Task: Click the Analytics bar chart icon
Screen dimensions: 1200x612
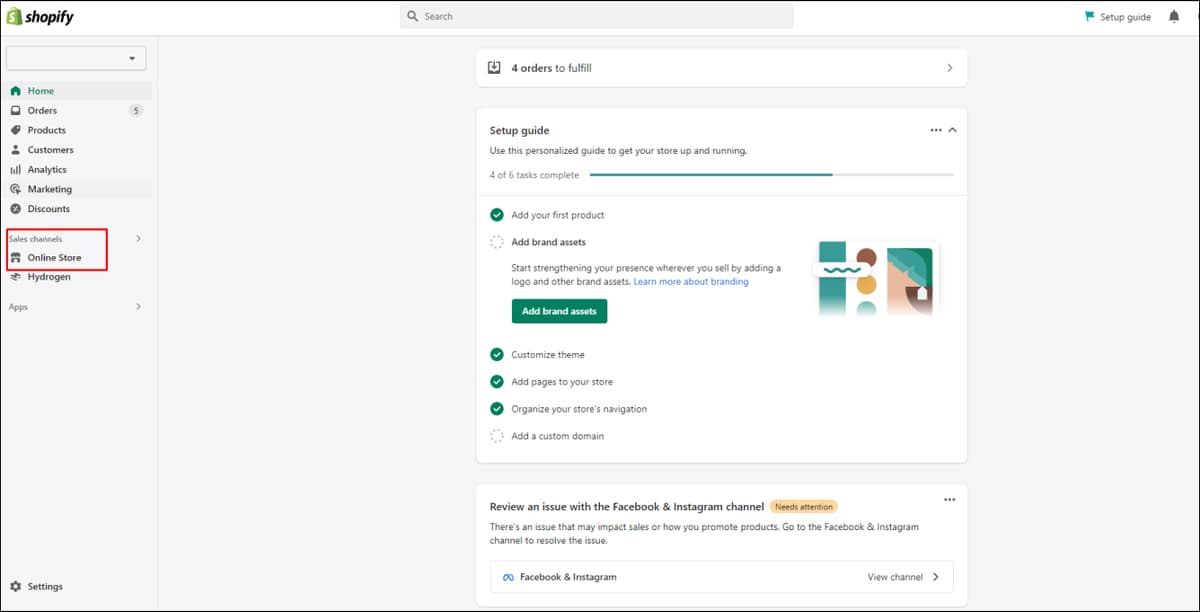Action: (15, 170)
